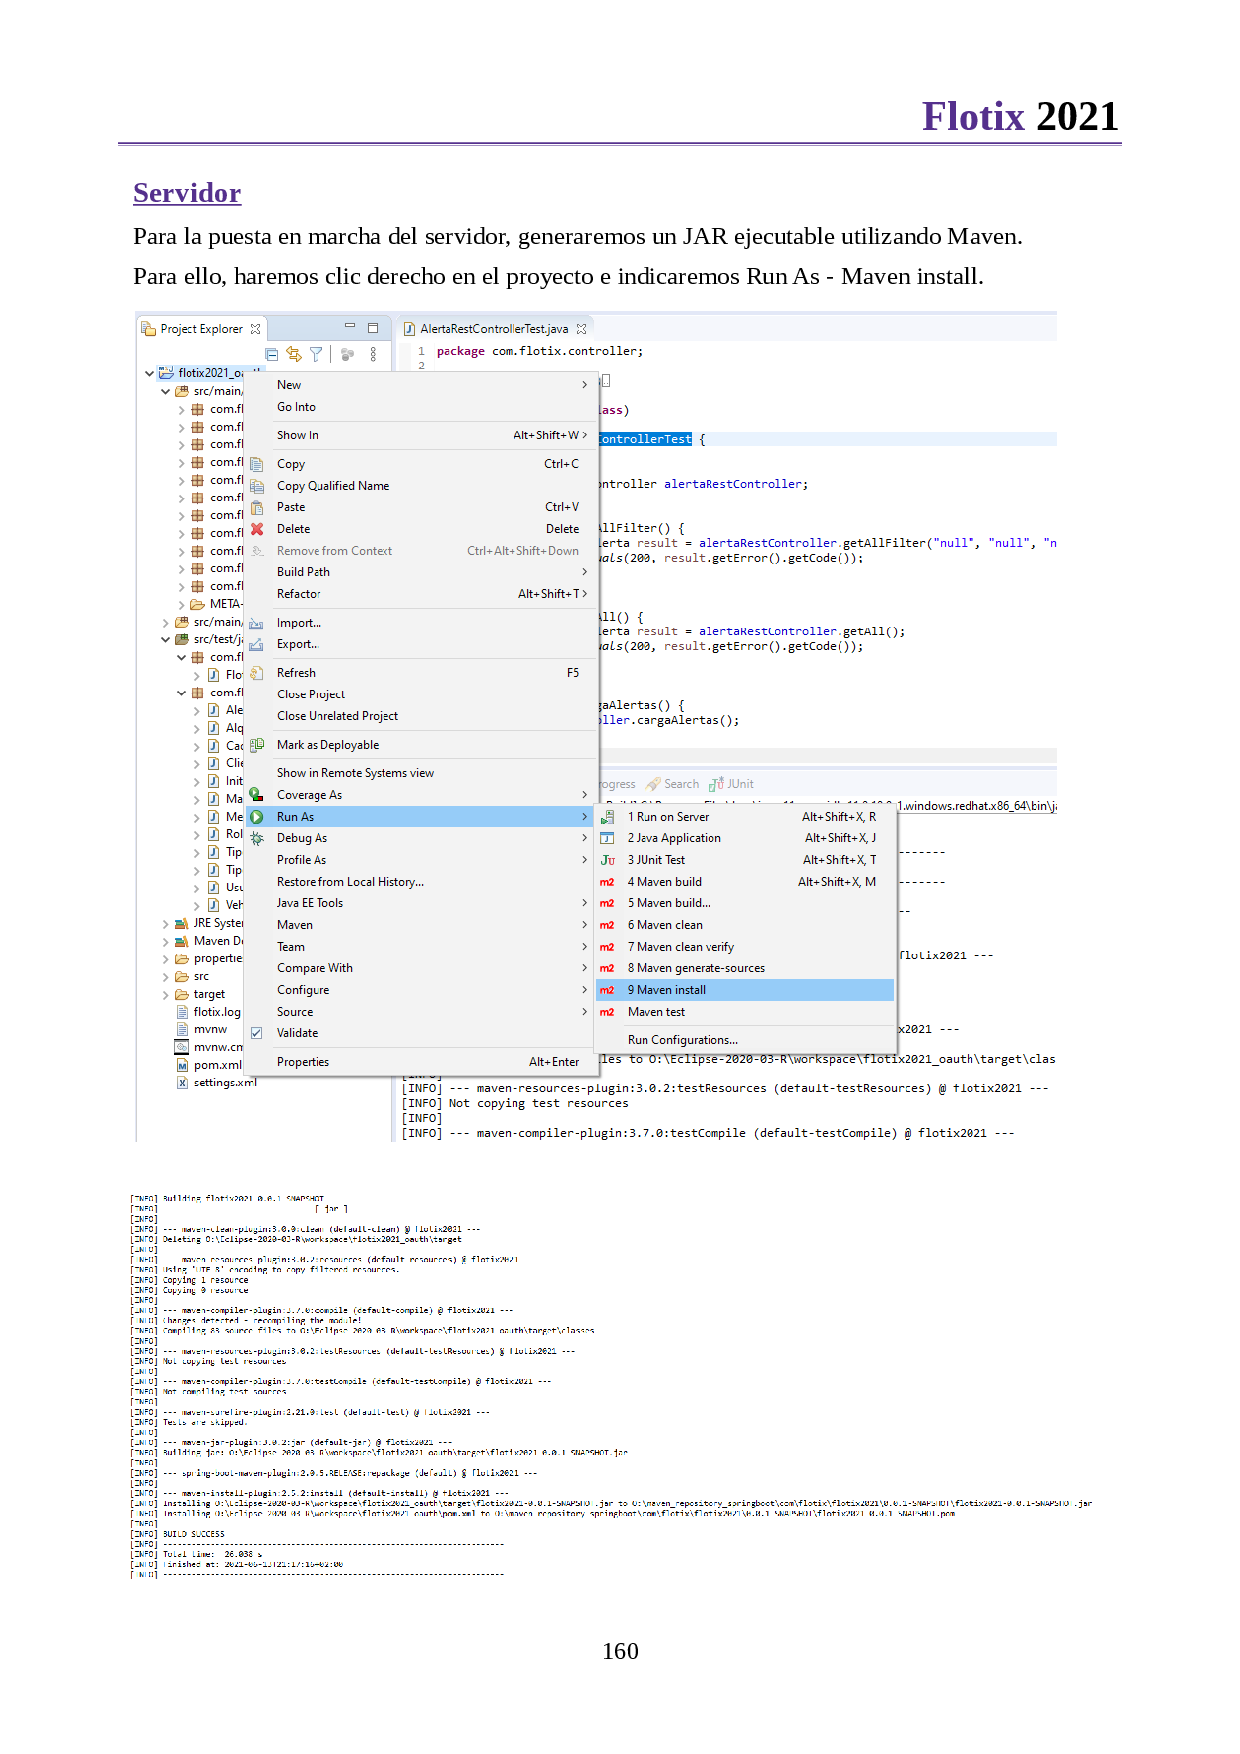The height and width of the screenshot is (1754, 1240).
Task: Open the Debug As submenu
Action: (422, 838)
